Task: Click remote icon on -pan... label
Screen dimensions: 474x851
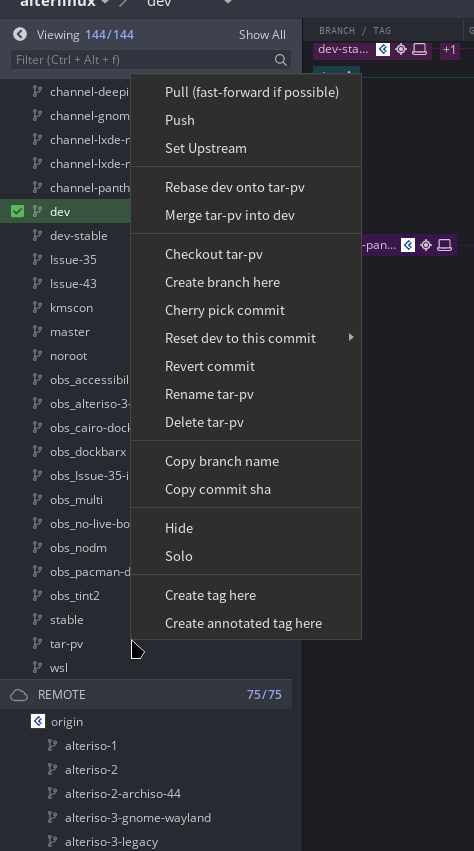Action: point(408,245)
